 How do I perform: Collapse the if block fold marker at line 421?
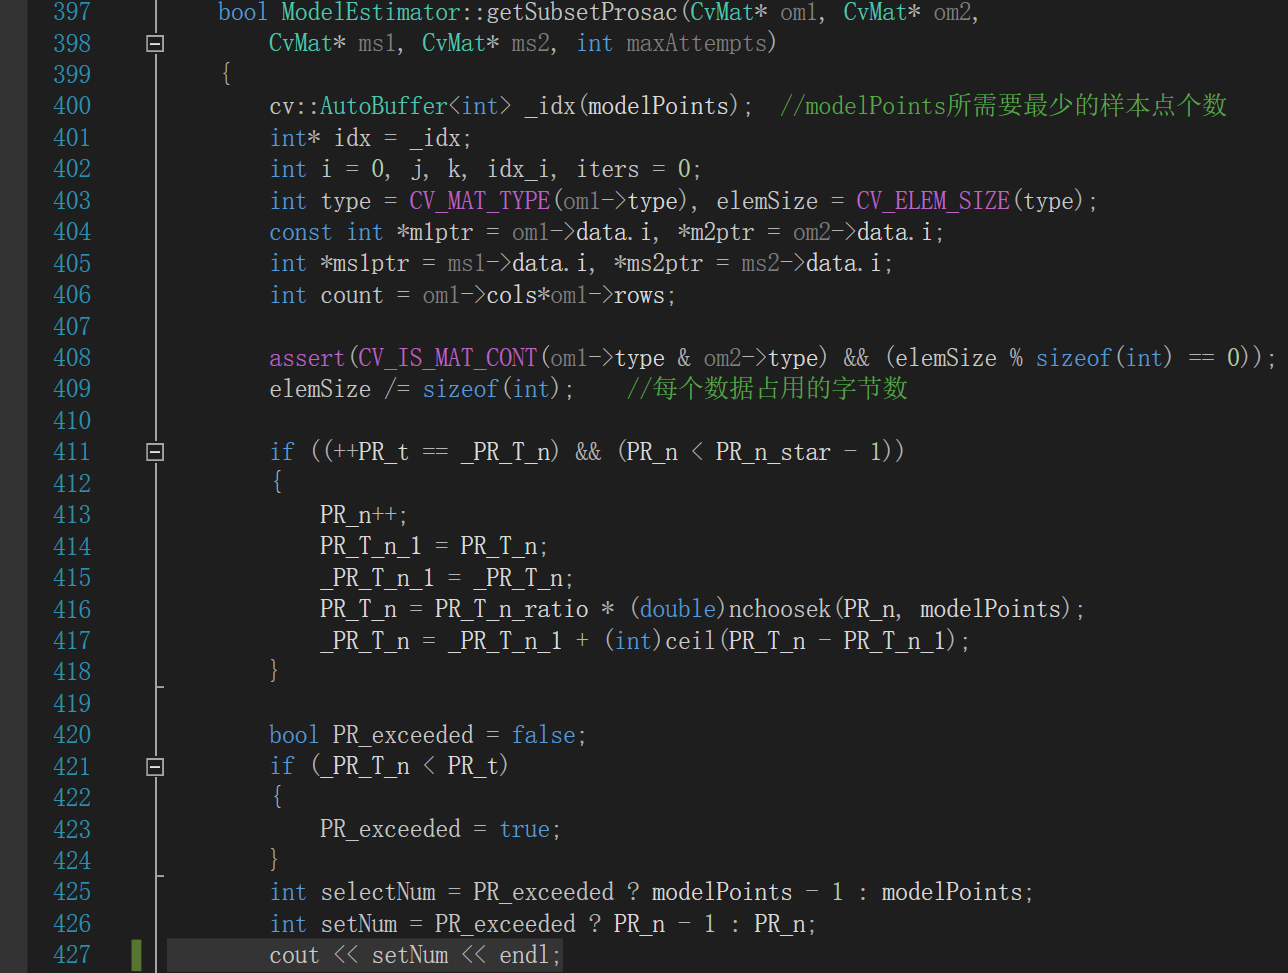coord(155,766)
